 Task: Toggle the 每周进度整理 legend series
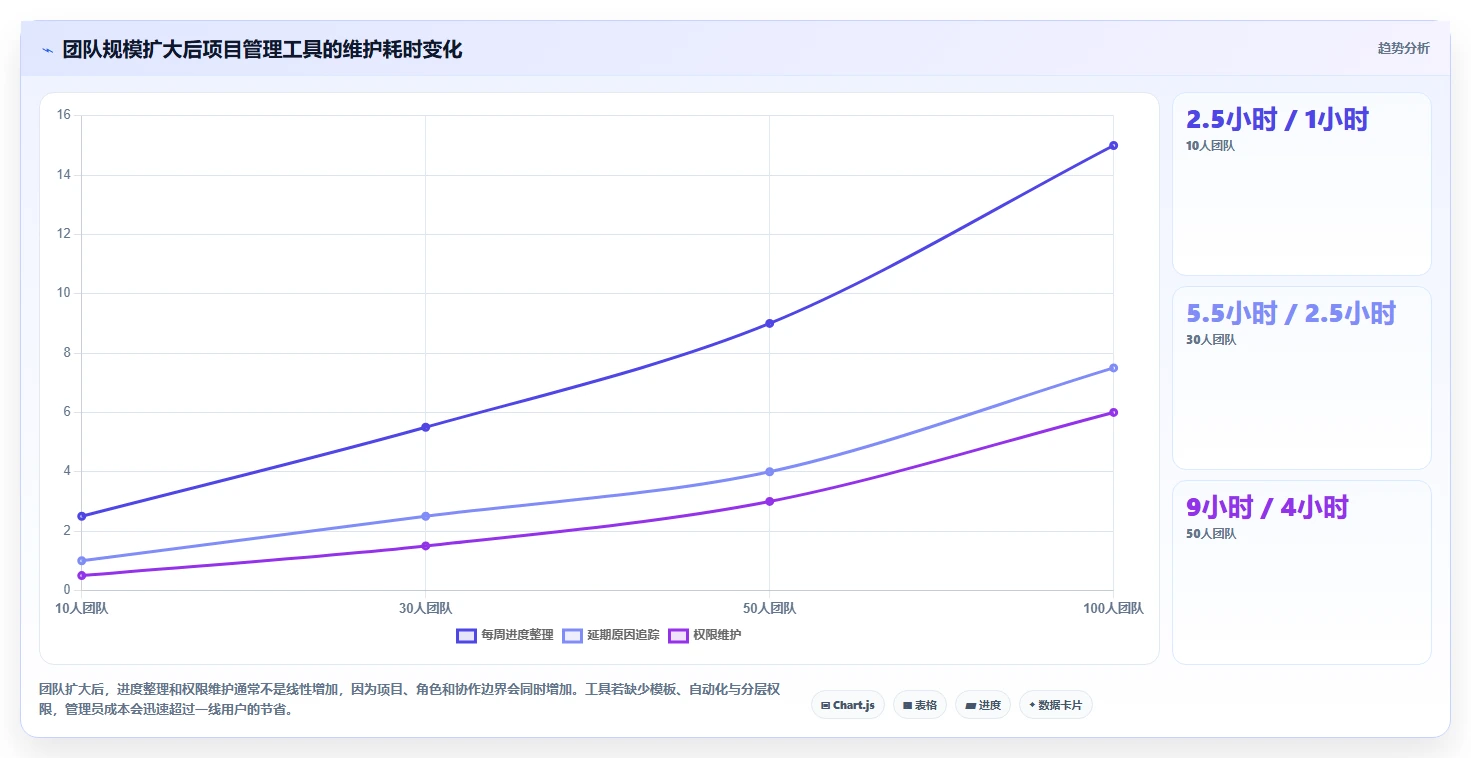coord(505,635)
